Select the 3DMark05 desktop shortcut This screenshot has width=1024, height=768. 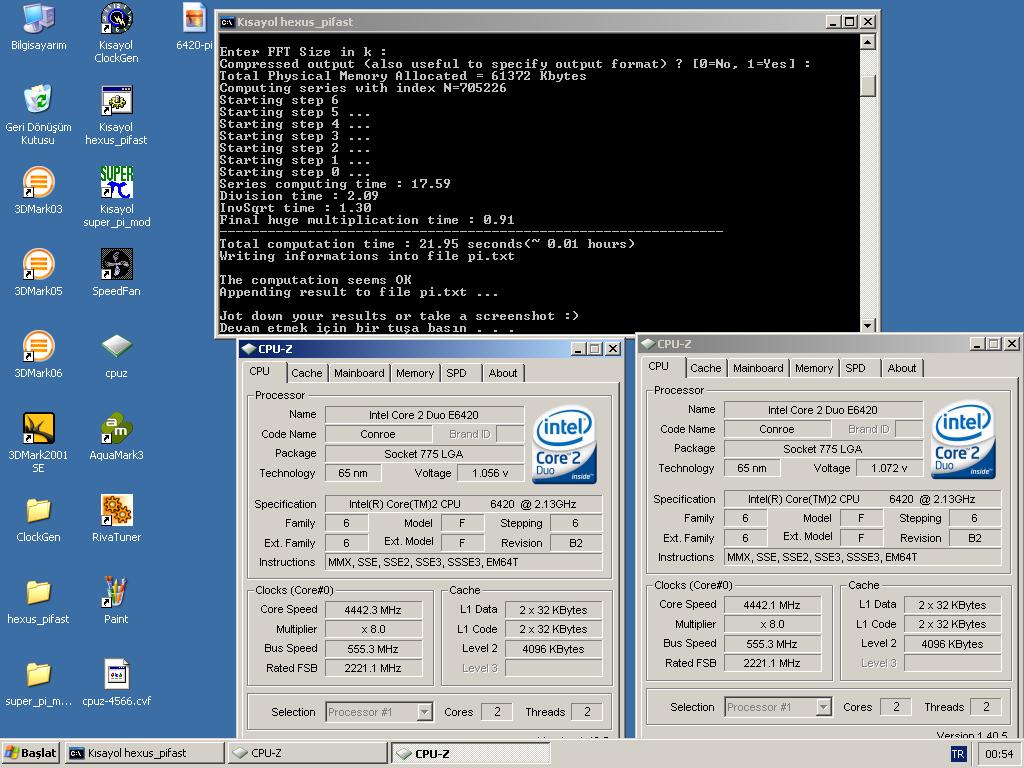click(39, 272)
